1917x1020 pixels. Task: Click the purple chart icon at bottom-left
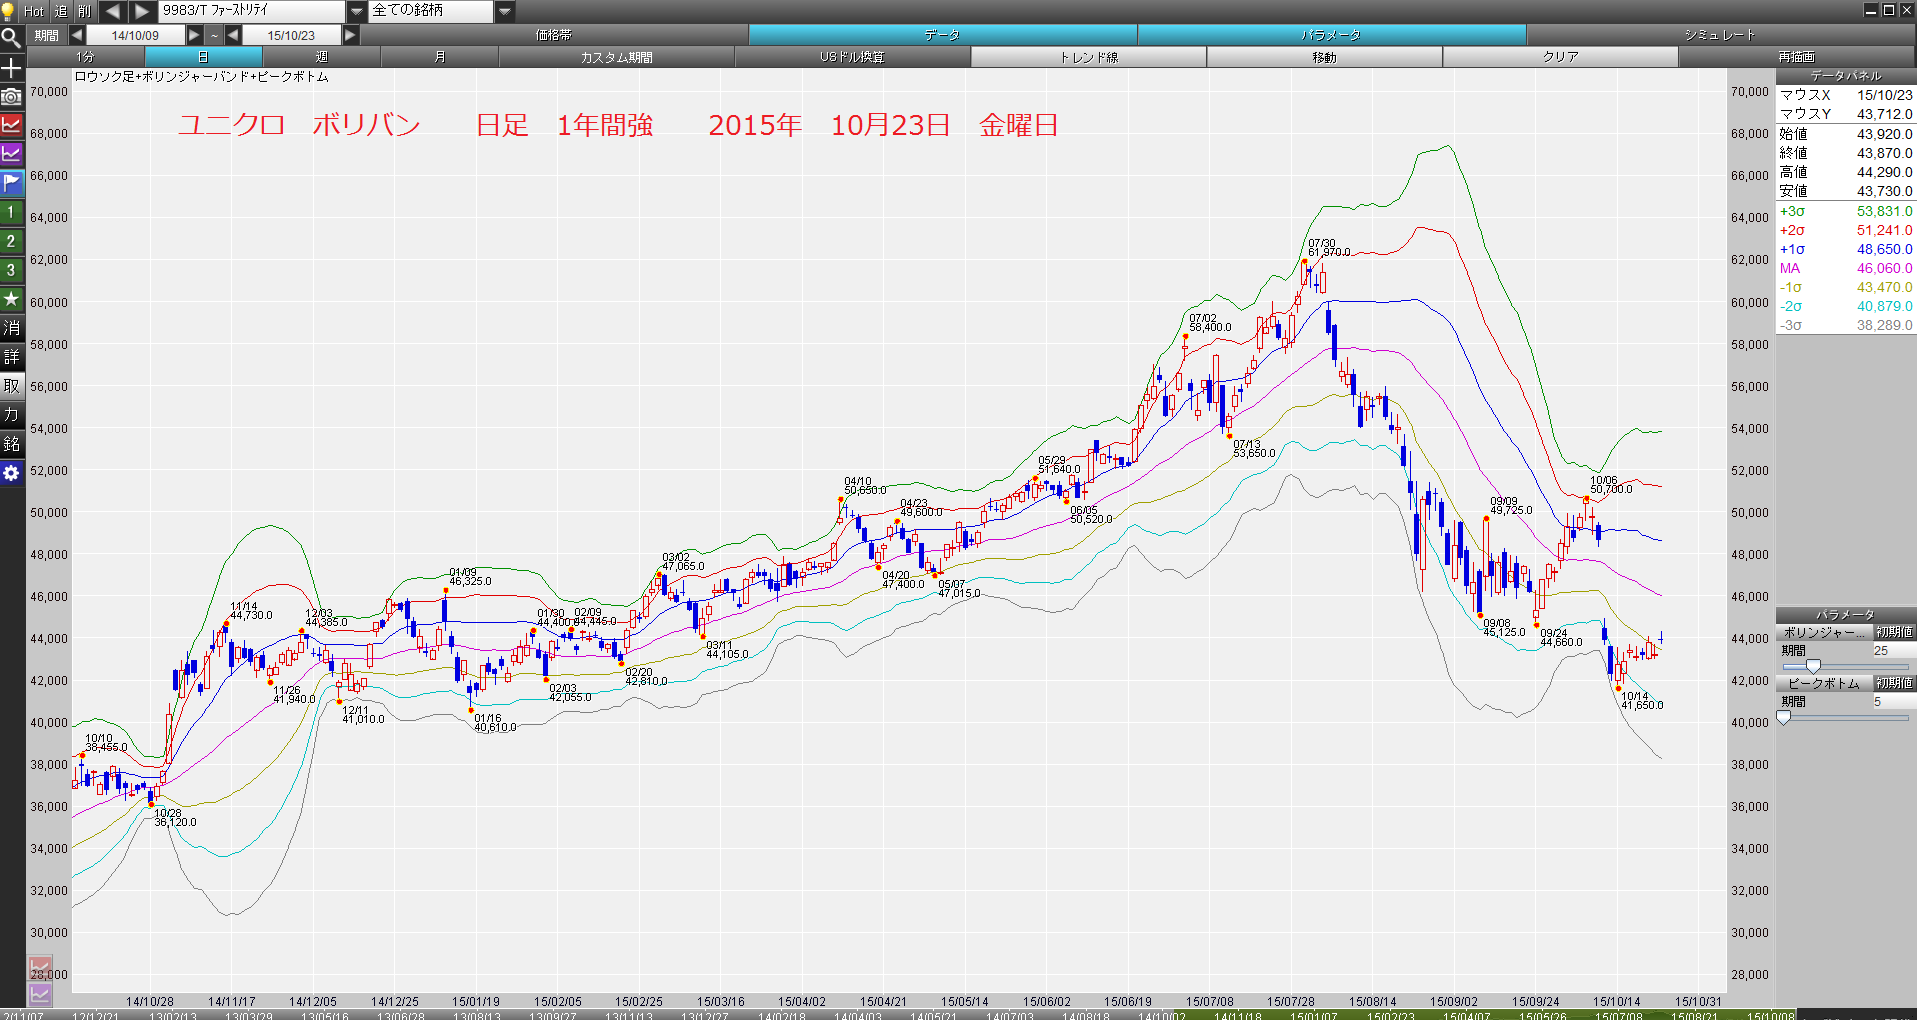point(40,994)
